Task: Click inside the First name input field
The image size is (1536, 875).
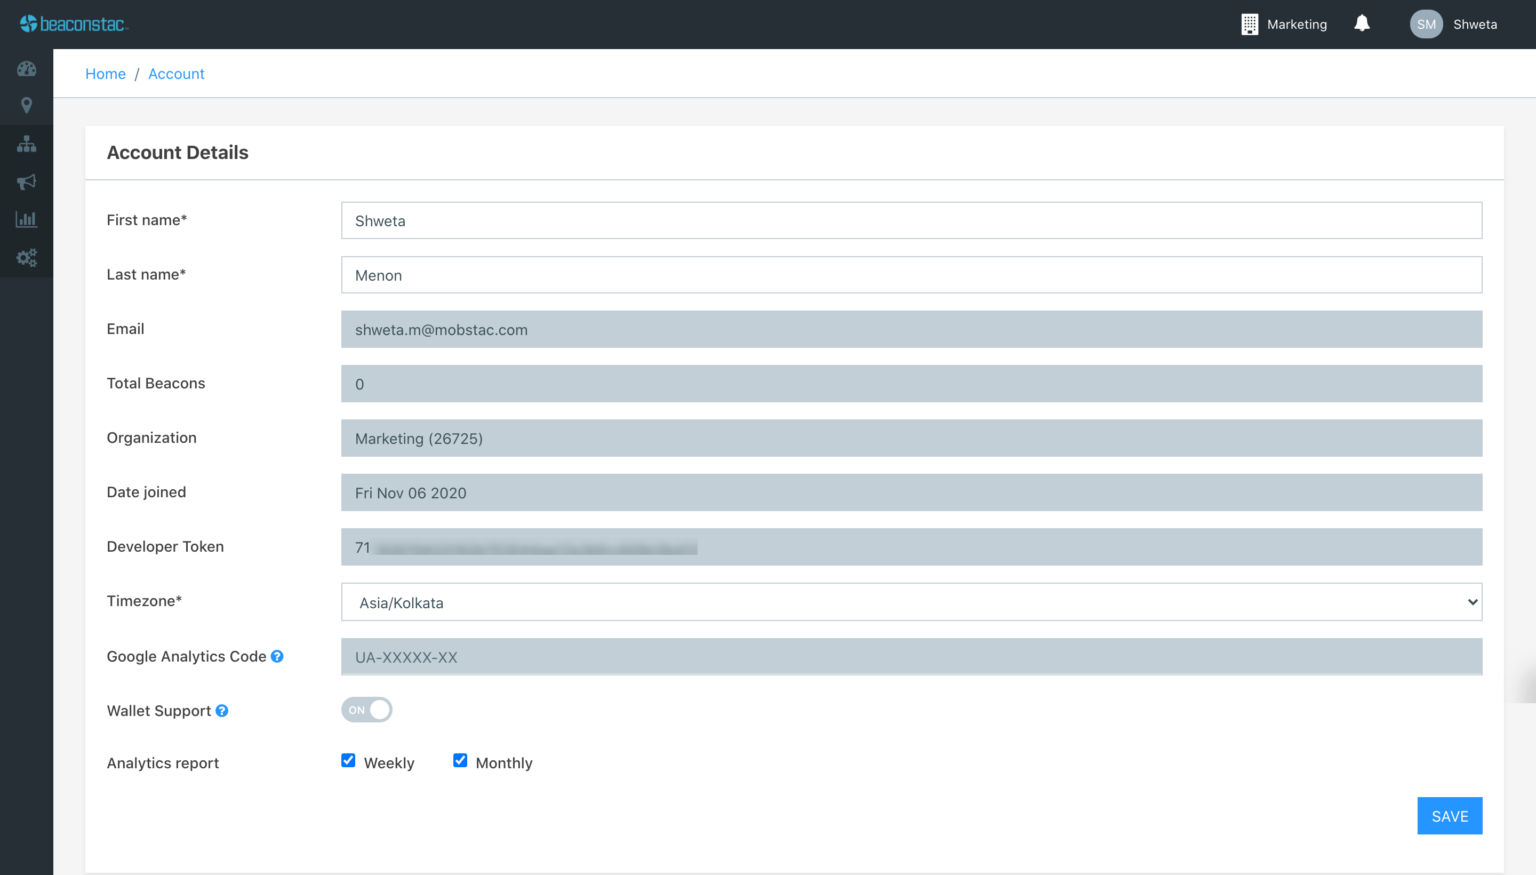Action: coord(910,220)
